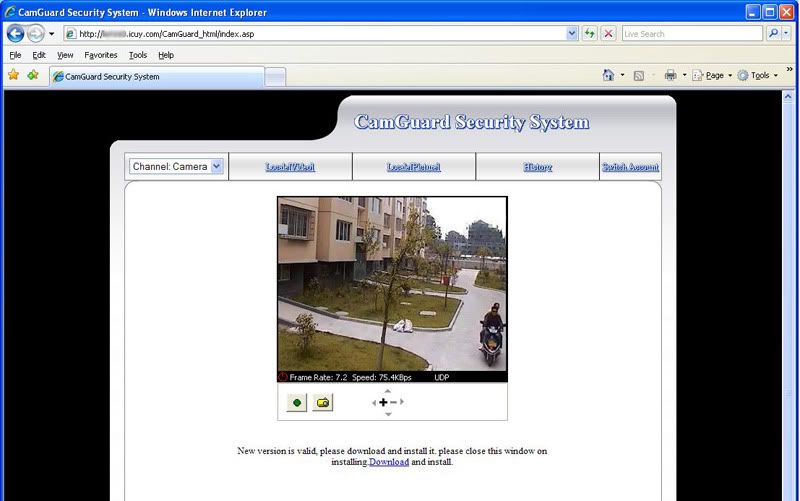Click the Frame Rate: 7.2 status text
Screen dimensions: 800x501
point(318,378)
